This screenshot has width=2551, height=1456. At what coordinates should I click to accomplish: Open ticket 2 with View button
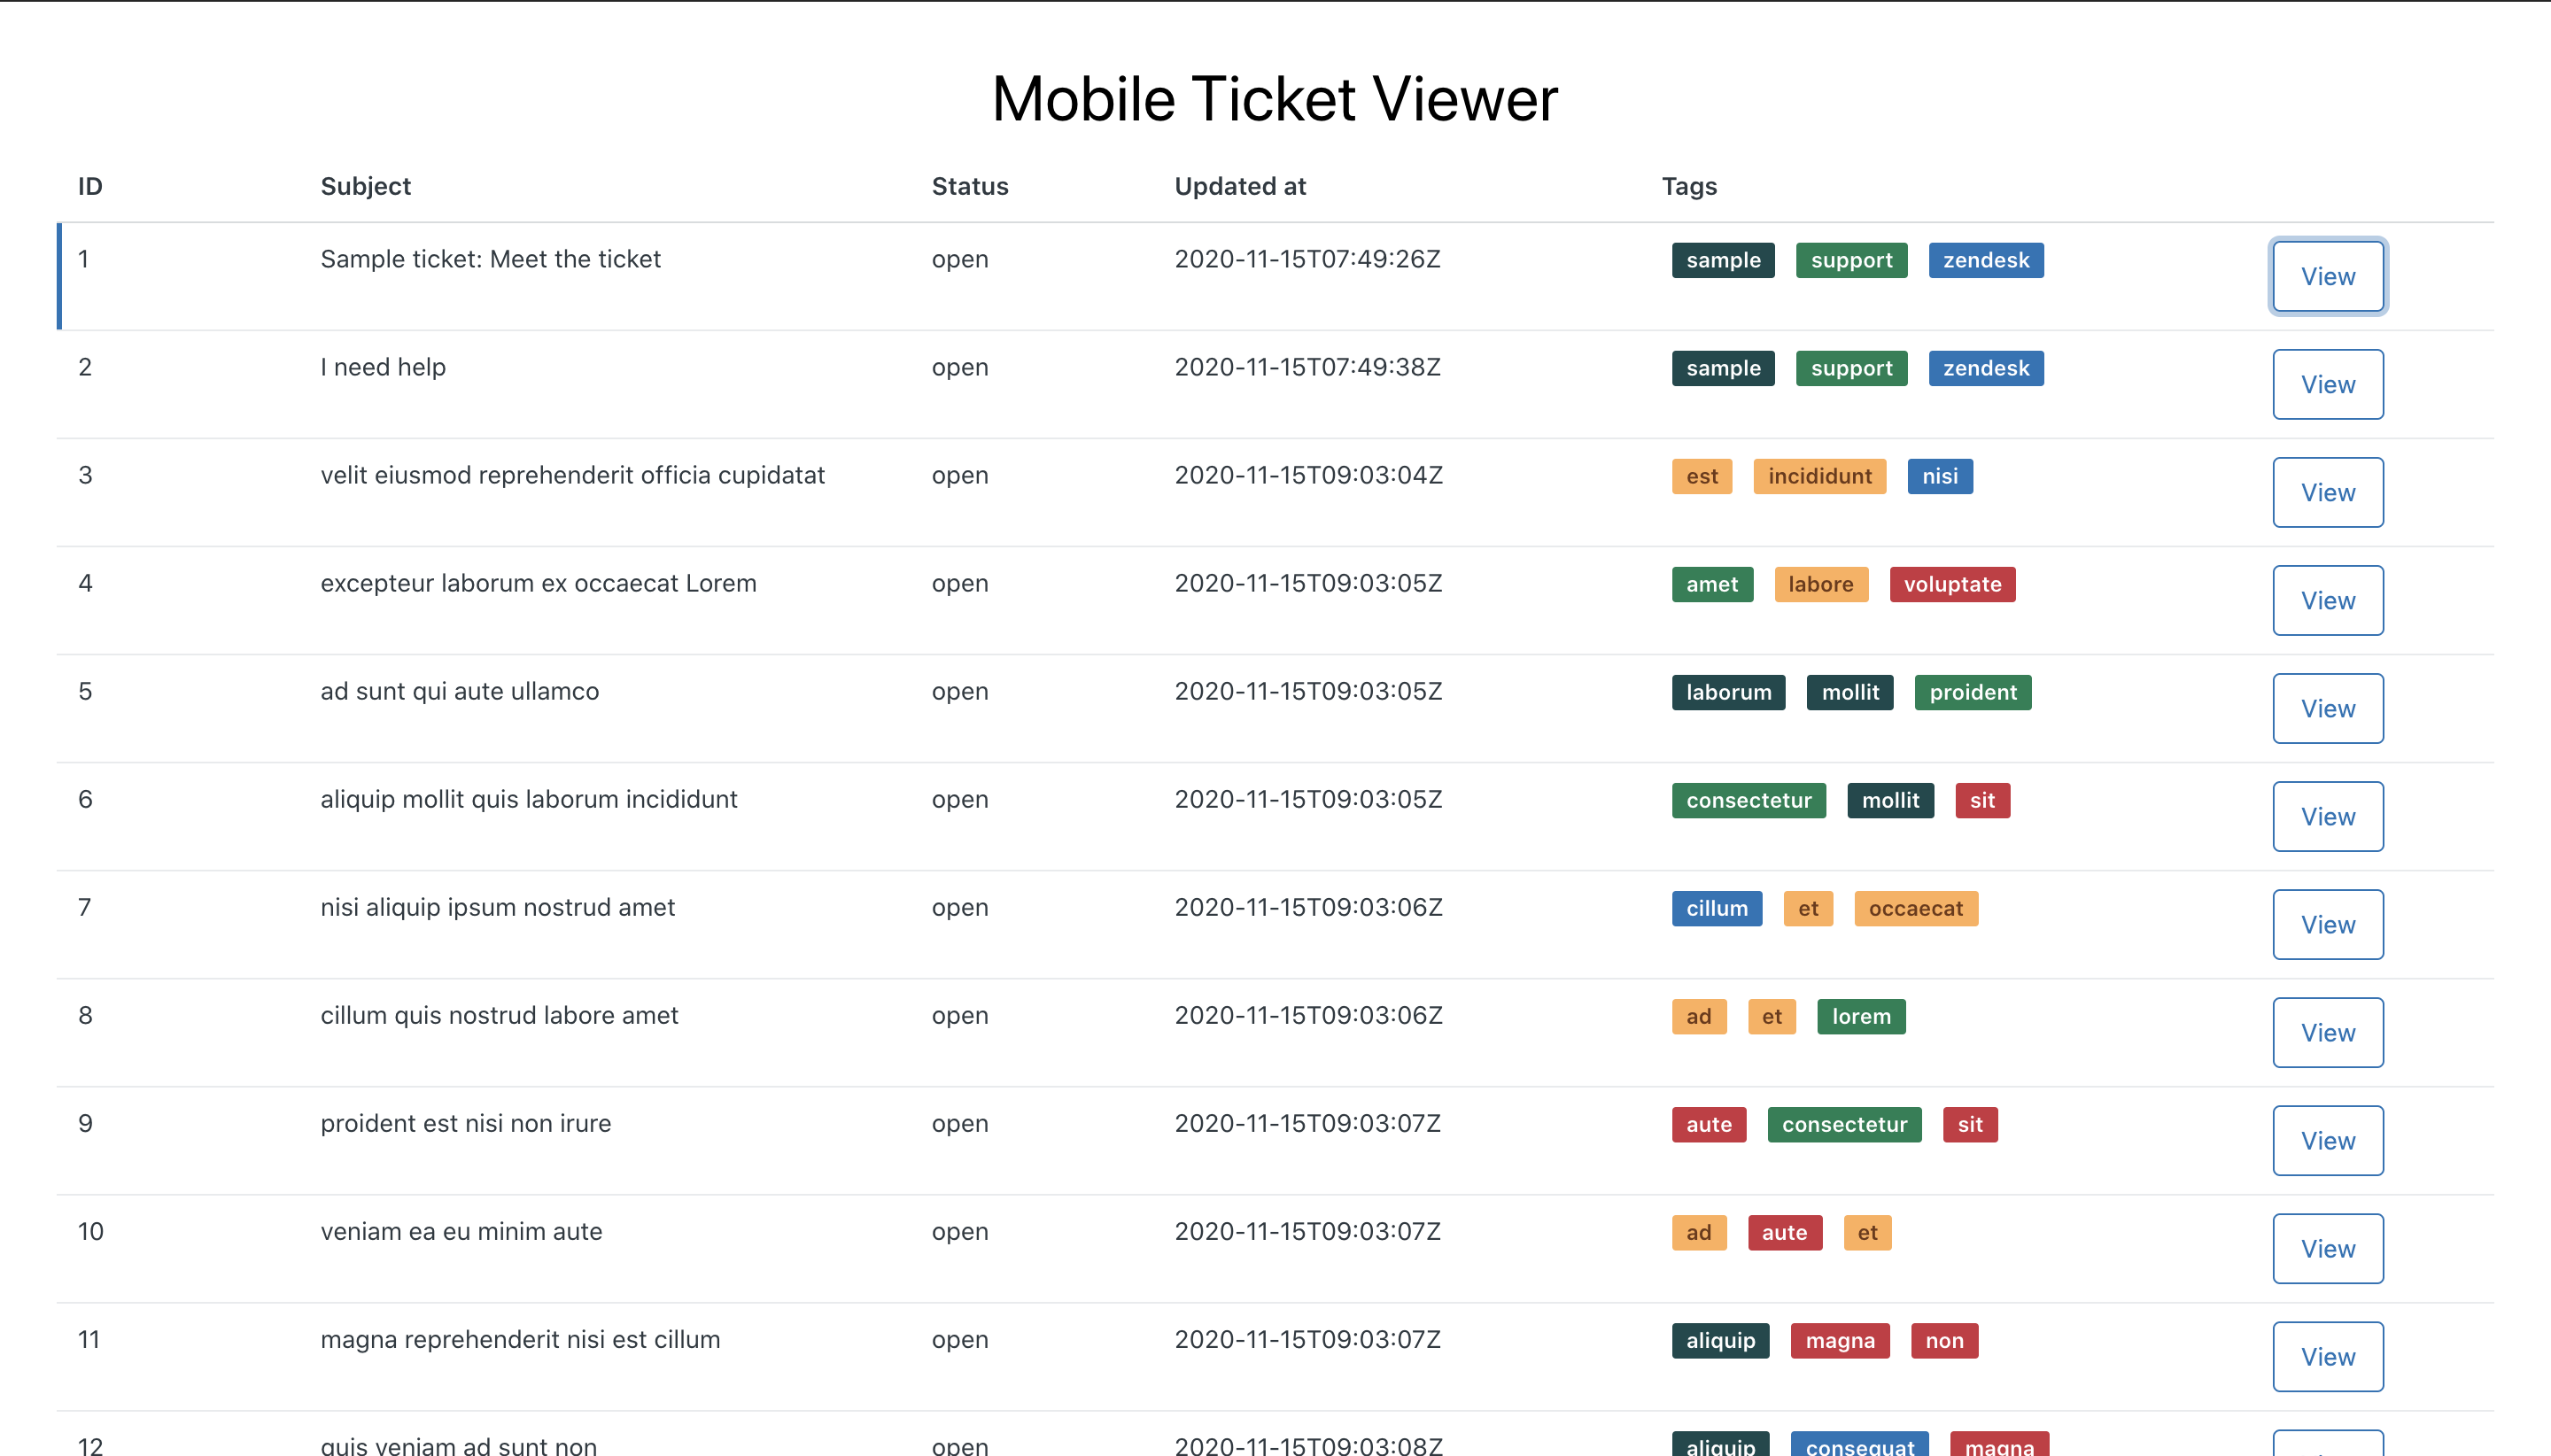2327,384
